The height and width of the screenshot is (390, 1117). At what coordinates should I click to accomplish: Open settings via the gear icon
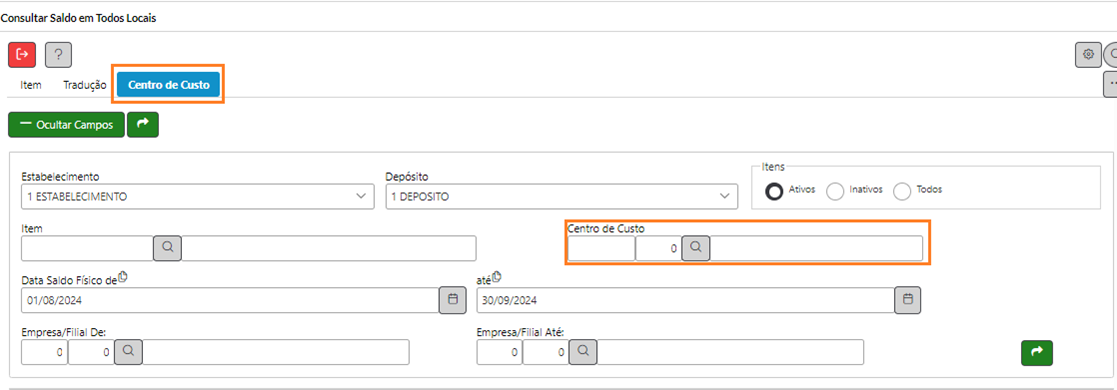tap(1088, 54)
